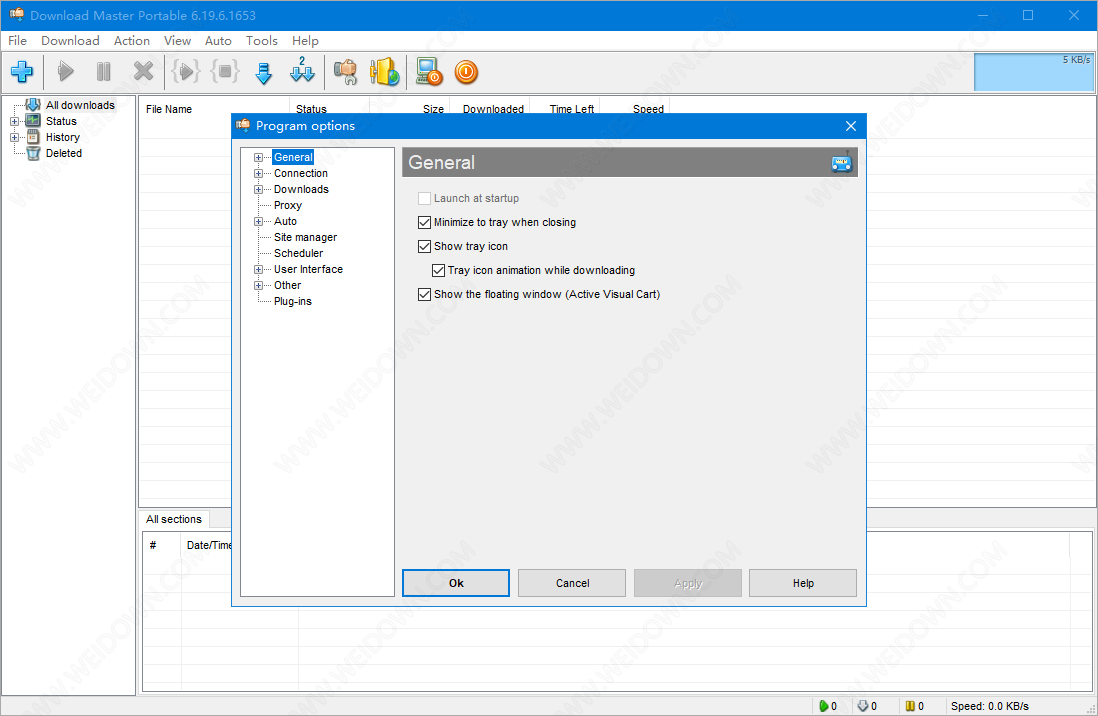Select Proxy in the options tree
1098x716 pixels.
coord(288,205)
